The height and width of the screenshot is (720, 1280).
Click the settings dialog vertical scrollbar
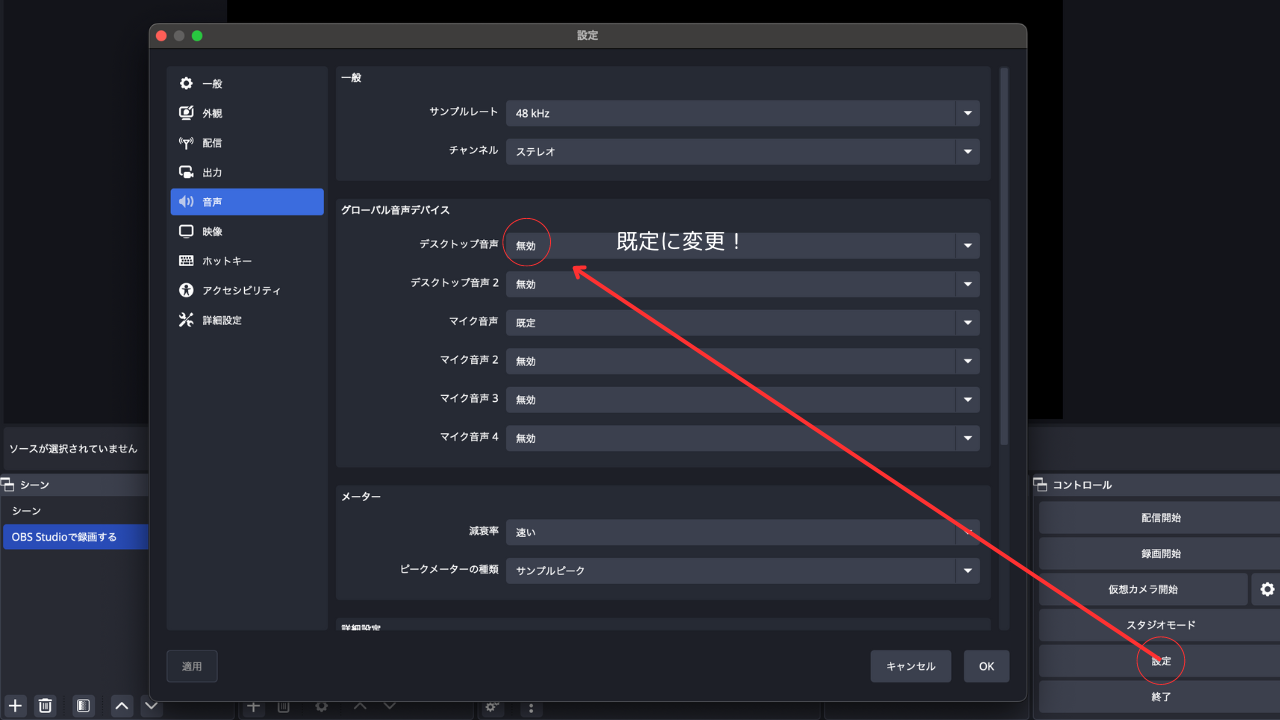click(1004, 257)
